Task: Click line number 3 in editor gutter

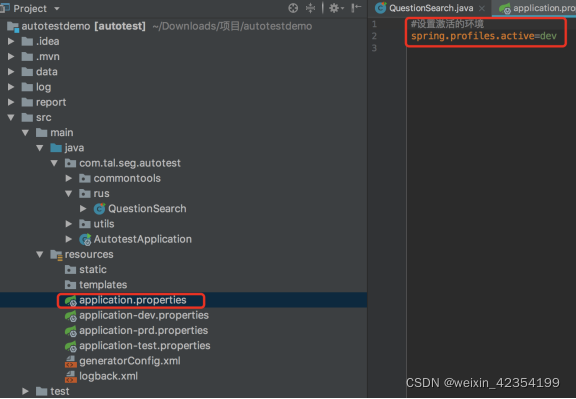Action: (374, 48)
